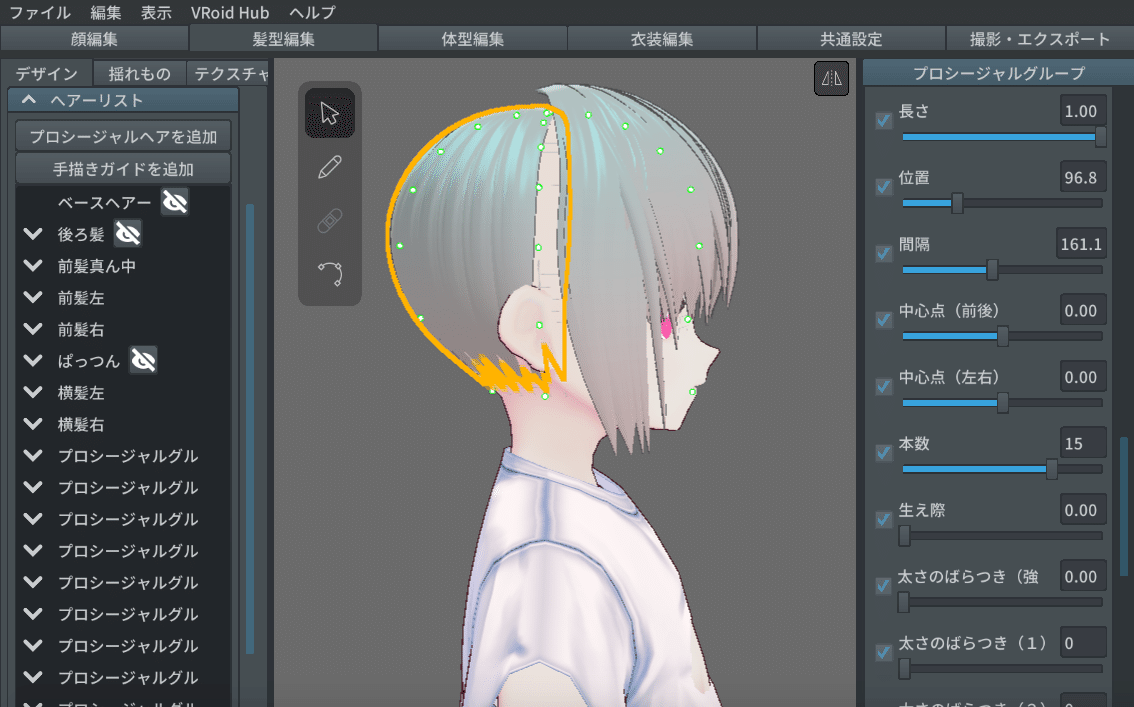Image resolution: width=1134 pixels, height=707 pixels.
Task: Uncheck the 太さのばらつき（強 checkbox
Action: [x=884, y=586]
